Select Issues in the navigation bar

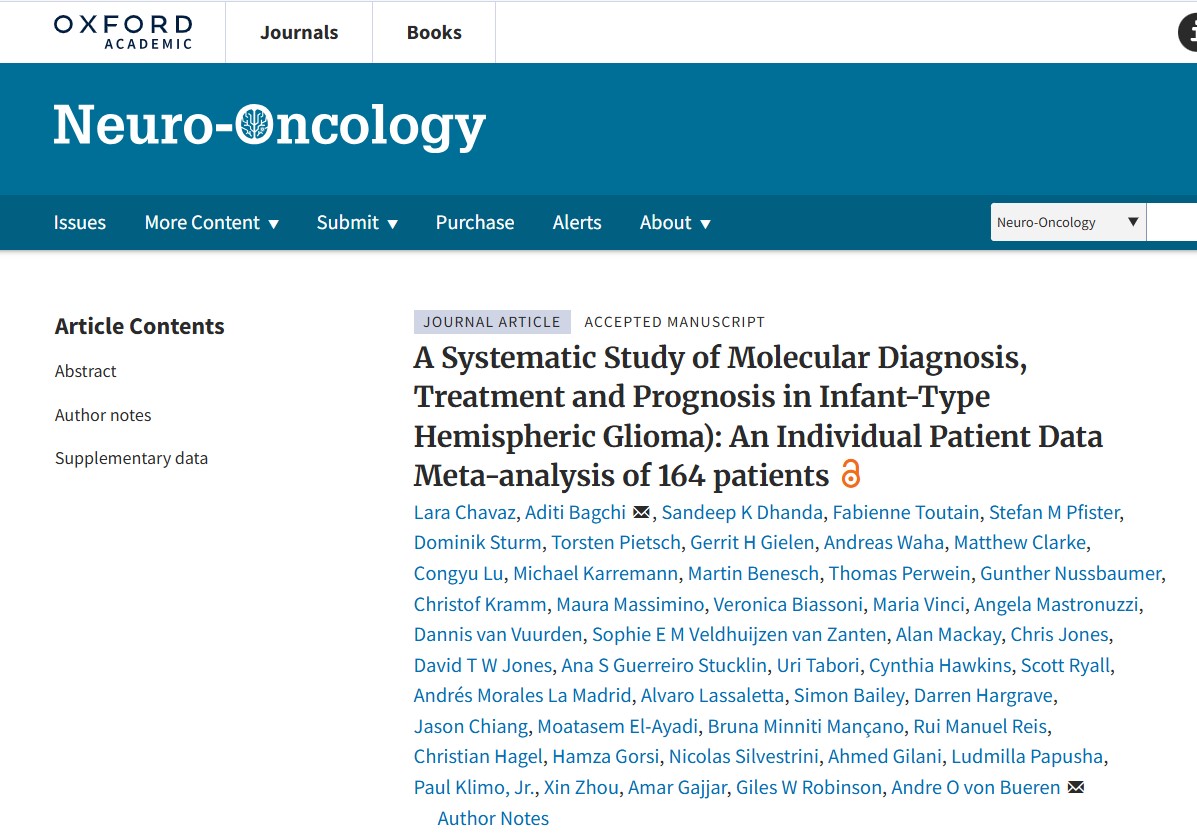80,222
